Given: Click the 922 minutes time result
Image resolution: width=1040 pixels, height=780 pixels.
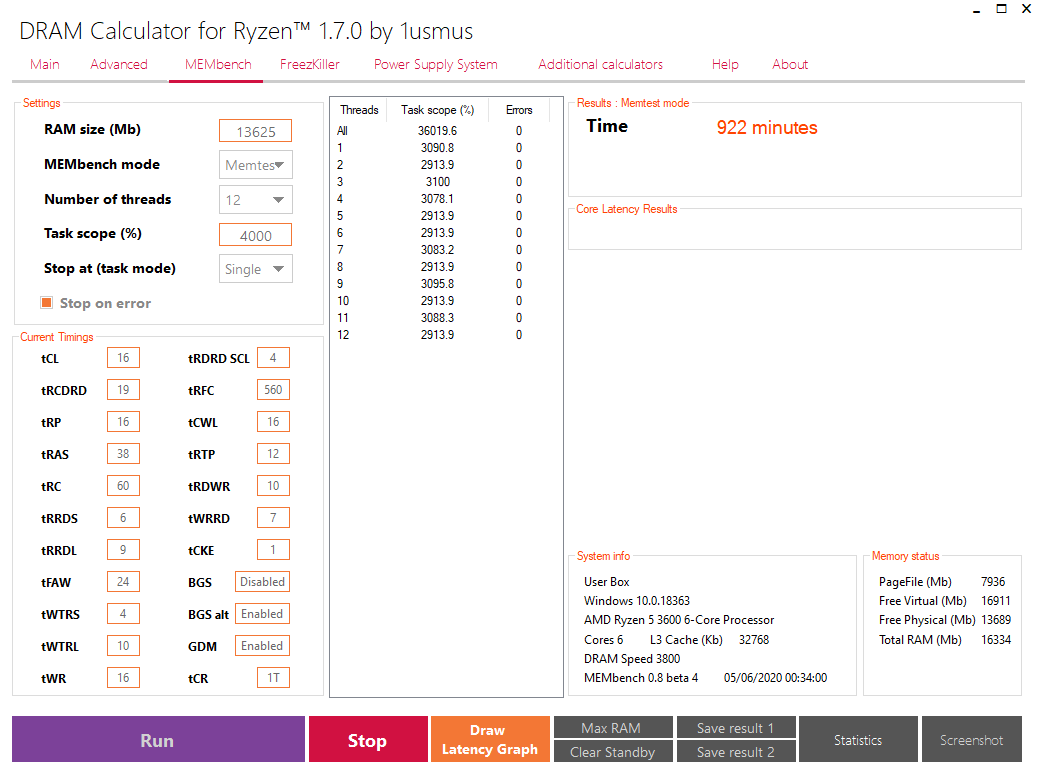Looking at the screenshot, I should pos(767,127).
